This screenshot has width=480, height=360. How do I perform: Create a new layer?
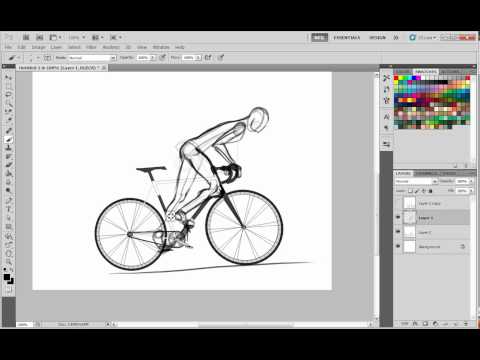click(455, 324)
